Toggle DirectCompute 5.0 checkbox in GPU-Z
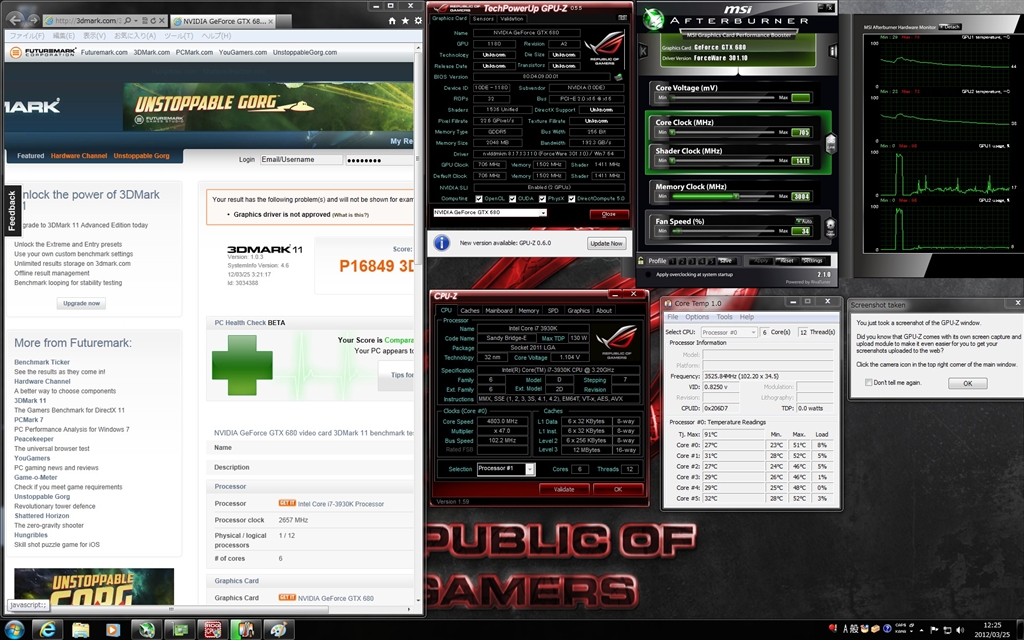This screenshot has height=640, width=1024. [x=571, y=199]
